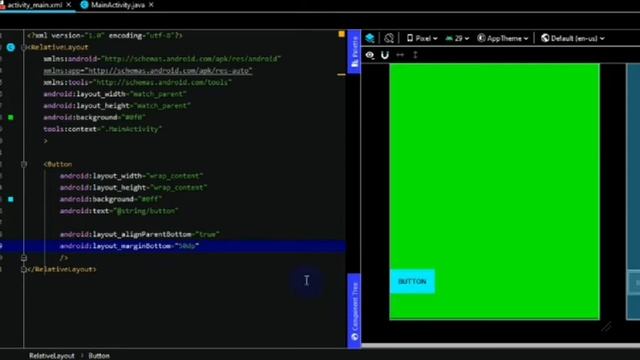Toggle view options eye icon
640x360 pixels.
[370, 55]
